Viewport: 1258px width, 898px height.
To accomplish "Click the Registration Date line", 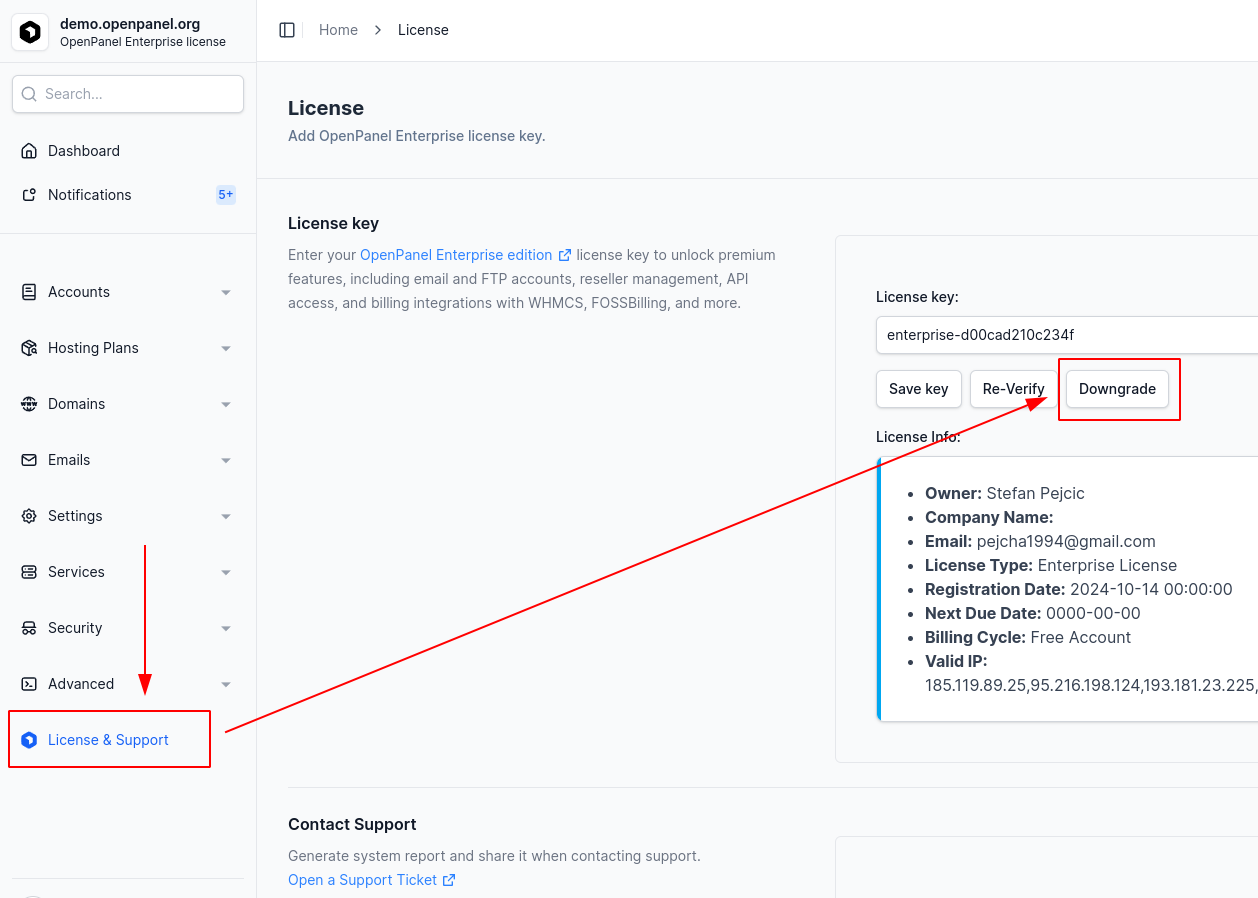I will click(1079, 589).
